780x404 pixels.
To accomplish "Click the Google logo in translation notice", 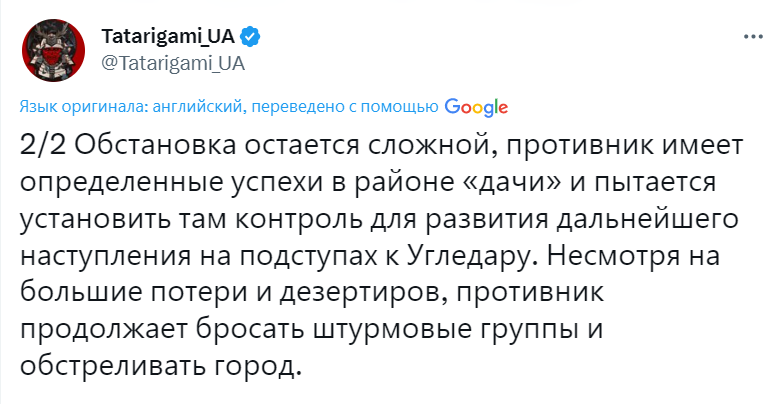I will 477,106.
